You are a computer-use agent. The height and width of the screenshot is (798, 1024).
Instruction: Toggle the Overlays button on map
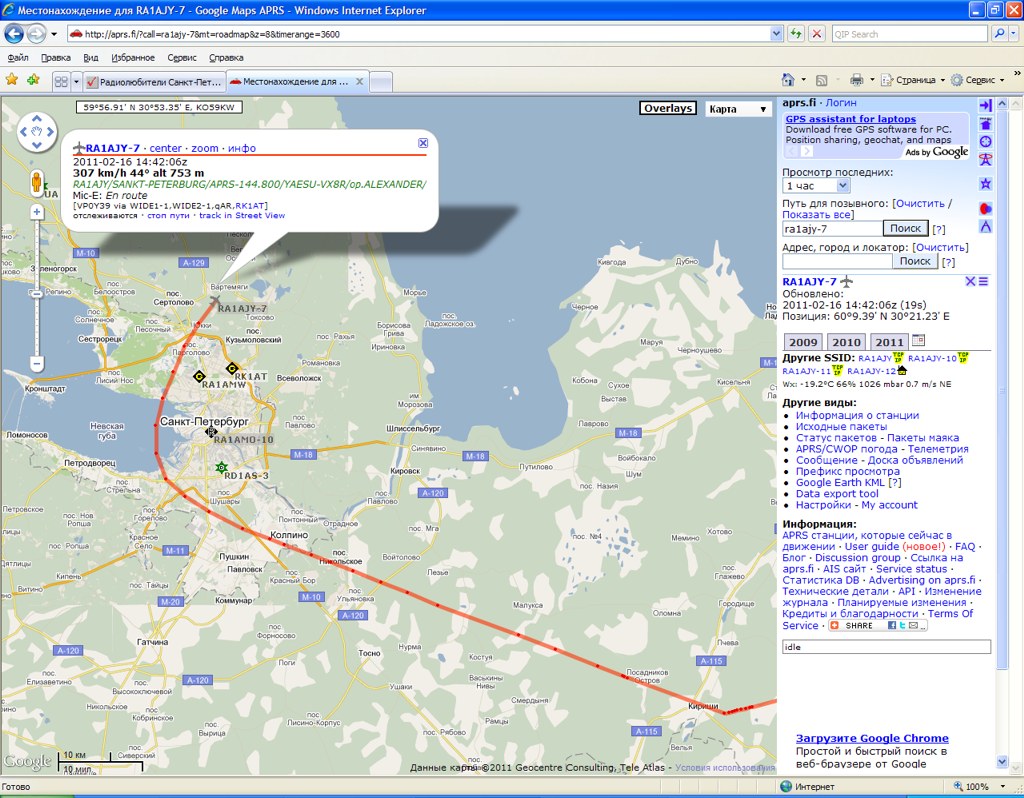coord(668,109)
